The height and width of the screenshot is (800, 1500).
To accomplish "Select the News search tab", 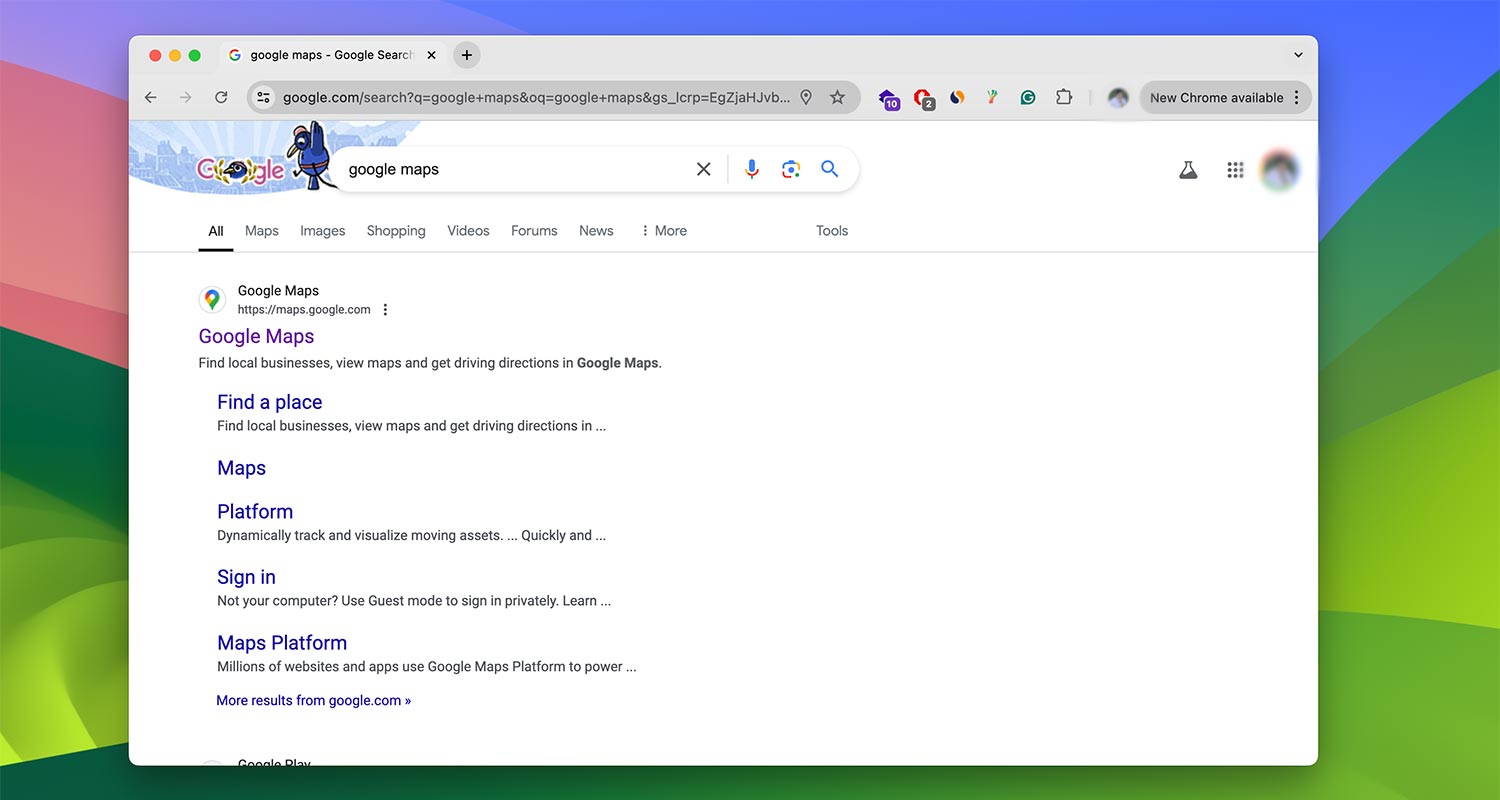I will (596, 231).
